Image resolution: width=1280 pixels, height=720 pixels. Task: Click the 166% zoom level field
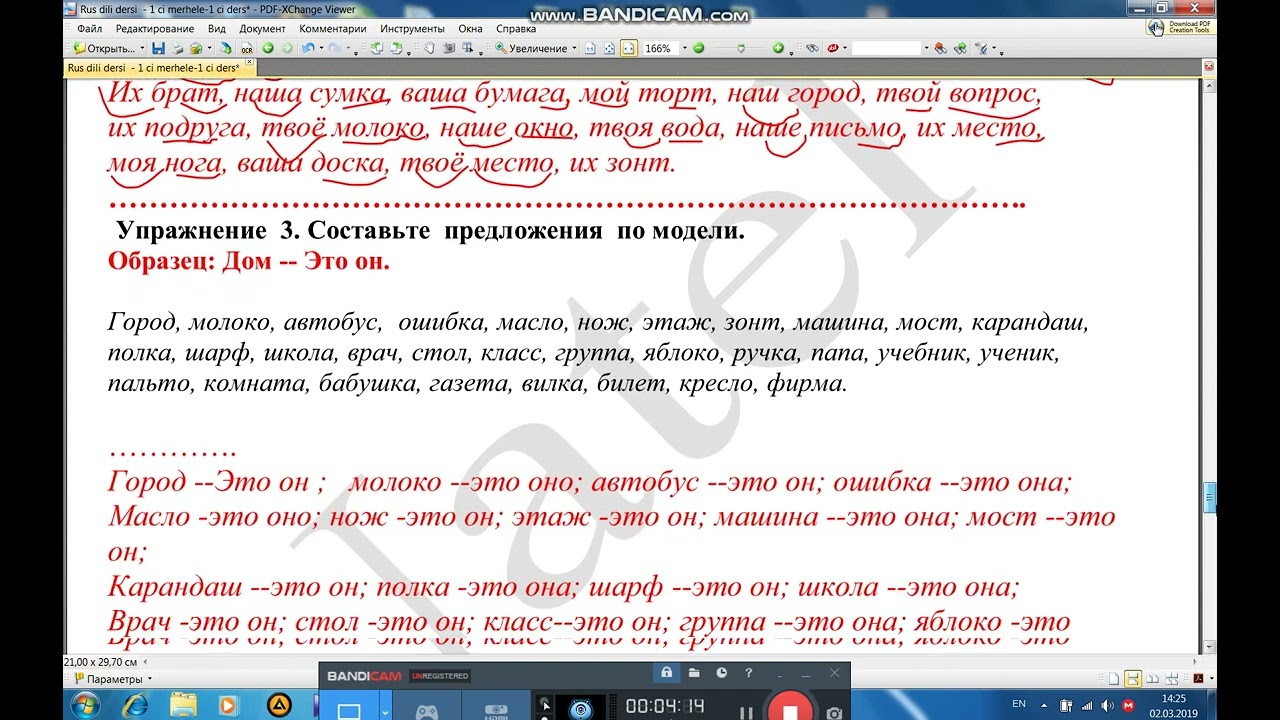pos(660,48)
